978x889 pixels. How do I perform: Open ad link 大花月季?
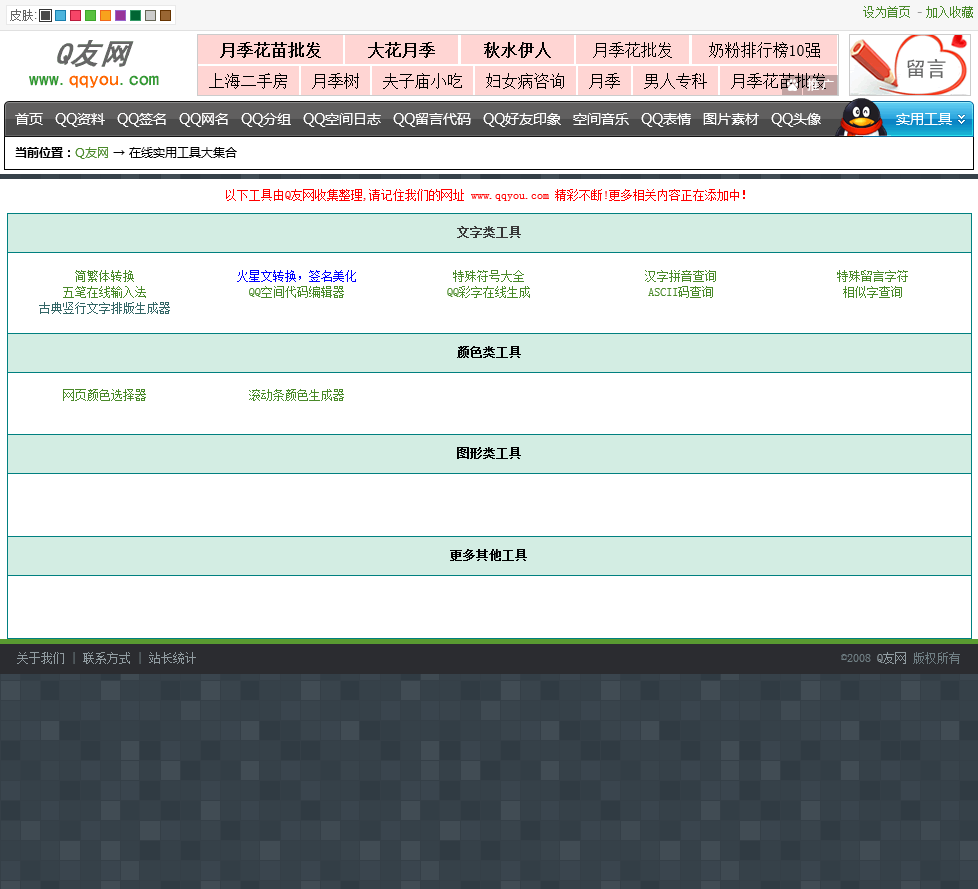[x=401, y=50]
